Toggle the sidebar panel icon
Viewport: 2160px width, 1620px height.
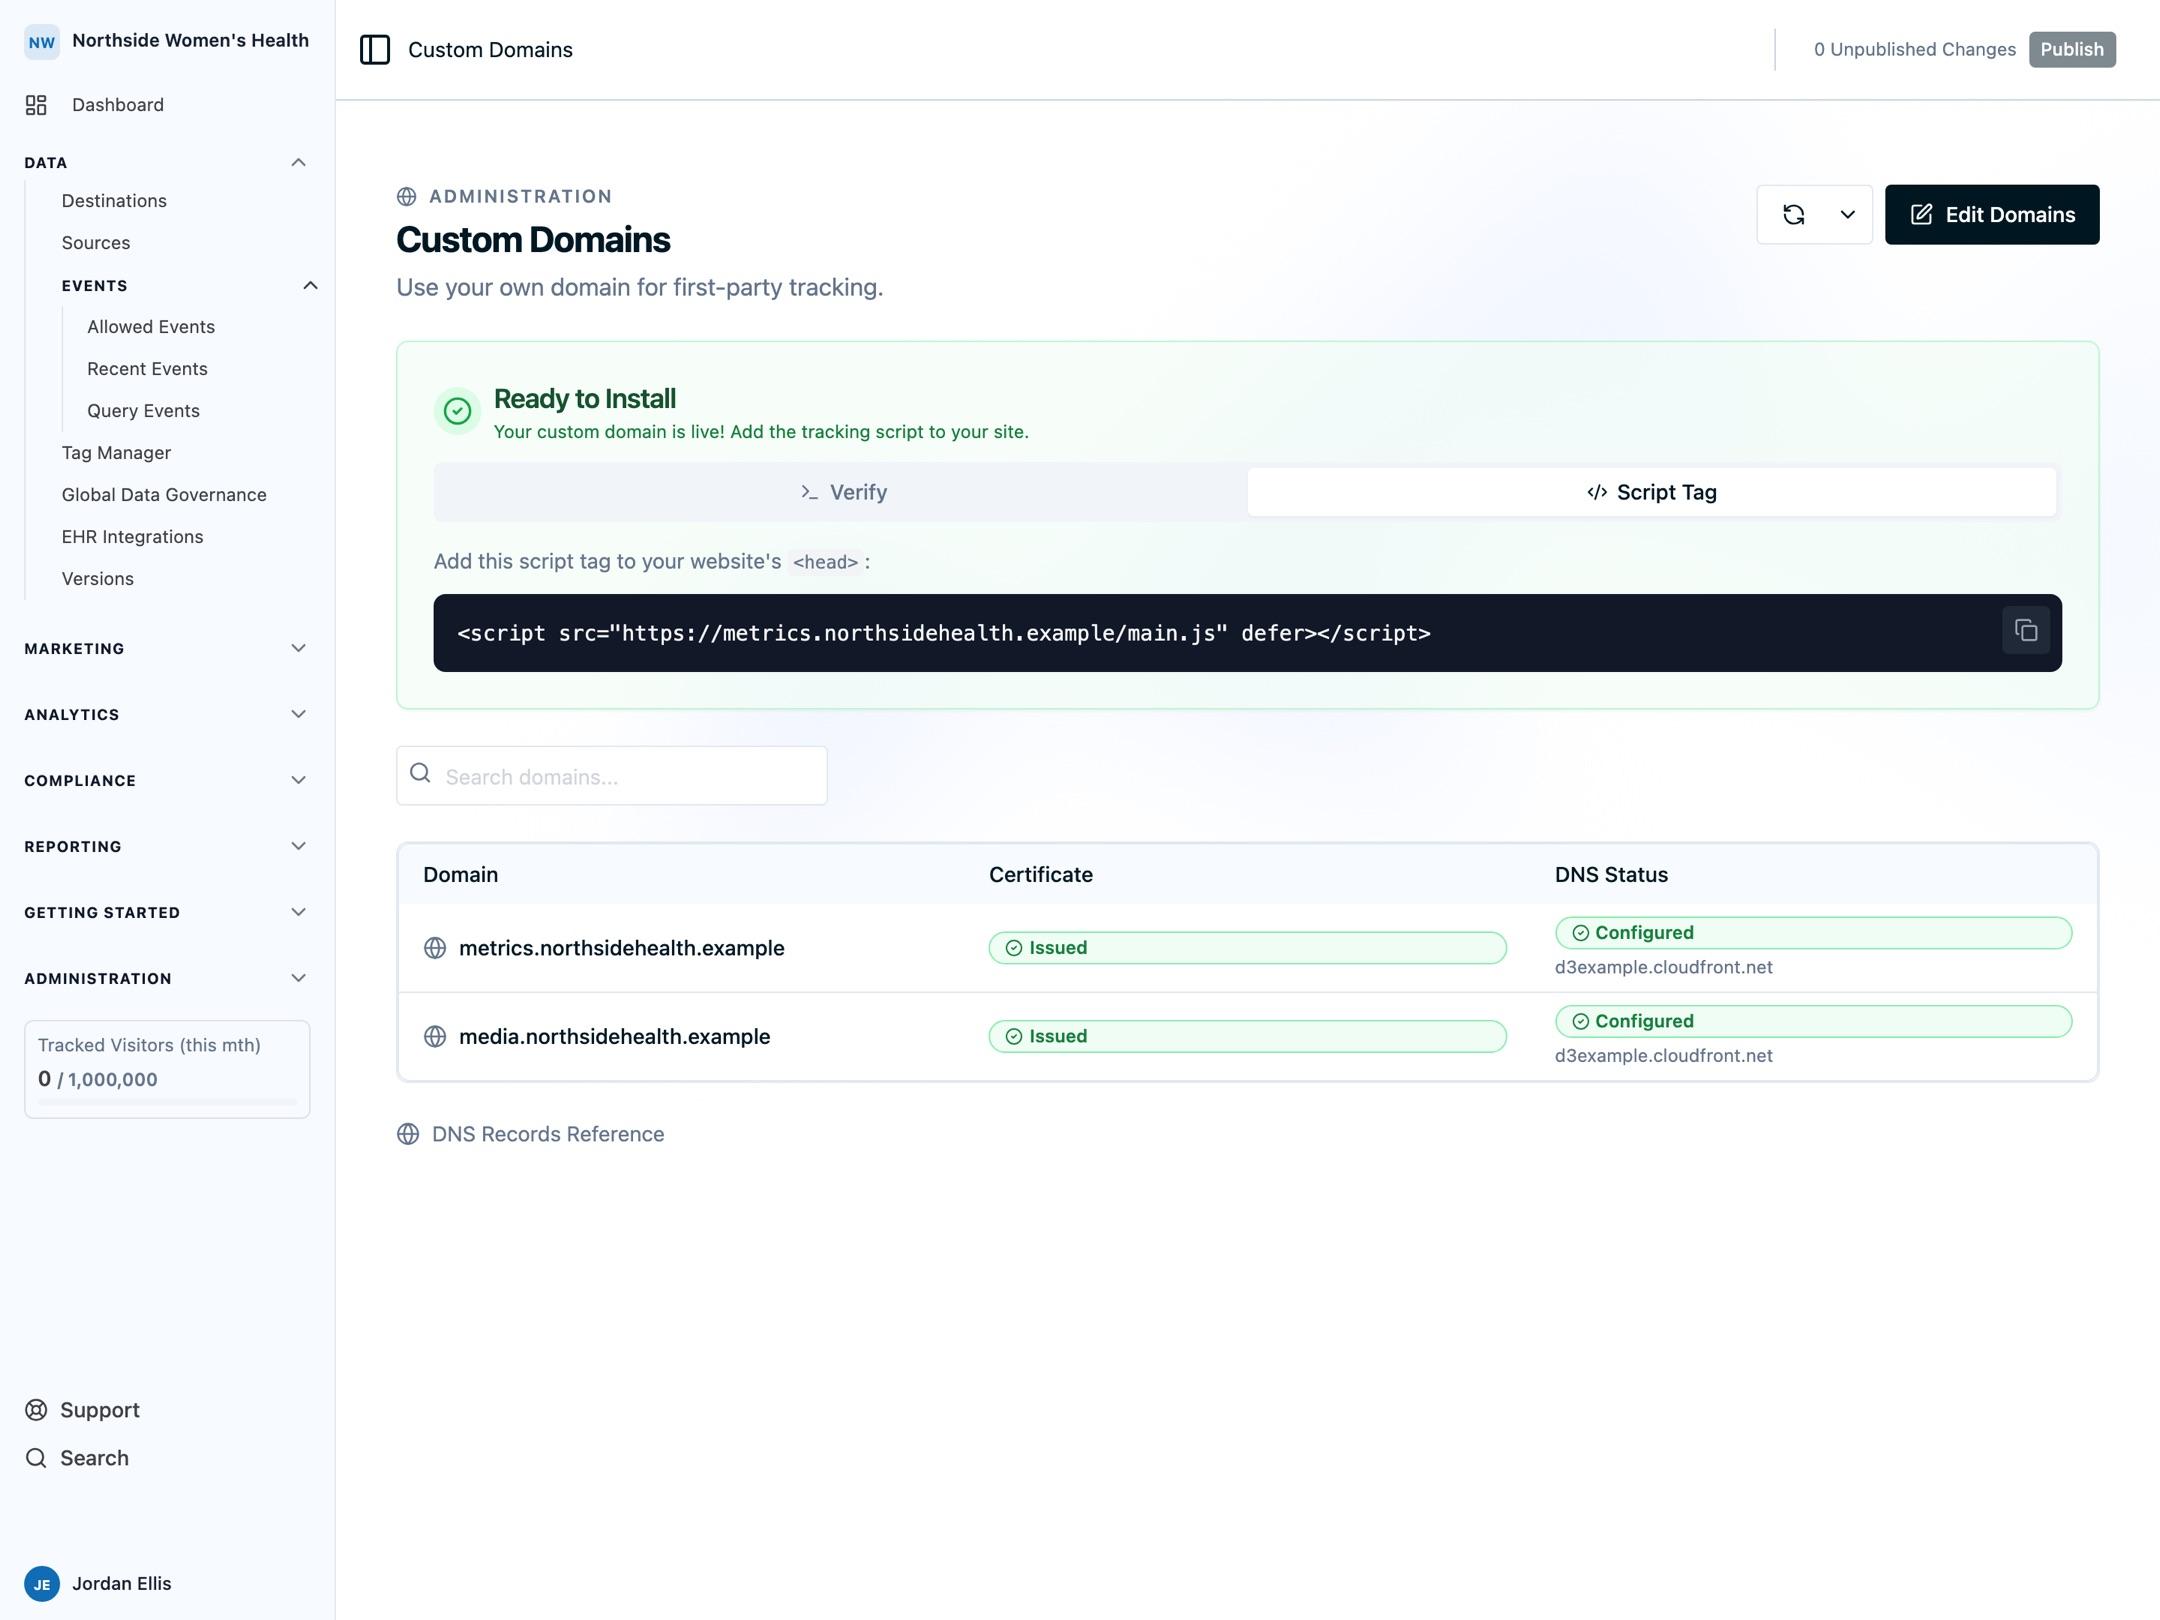coord(375,50)
